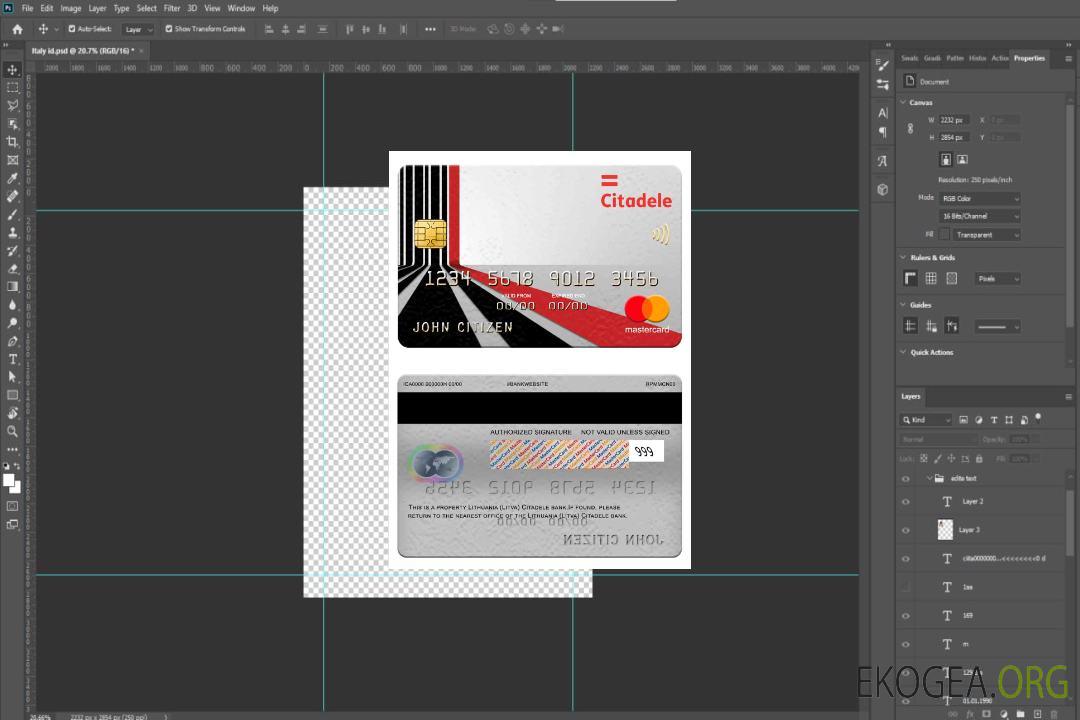Hide the Layer 2 text layer

click(x=906, y=502)
